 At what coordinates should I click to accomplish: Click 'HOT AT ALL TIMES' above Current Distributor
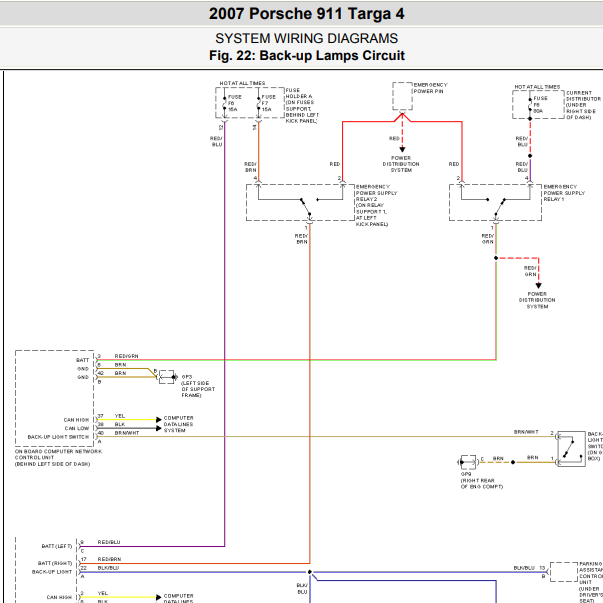pos(537,87)
